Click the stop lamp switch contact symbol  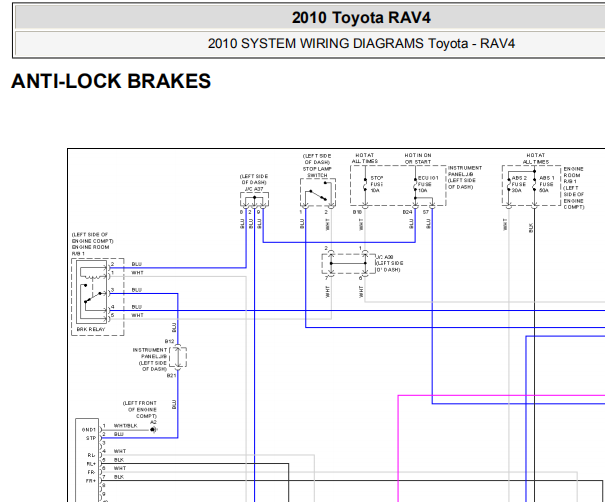(x=318, y=193)
